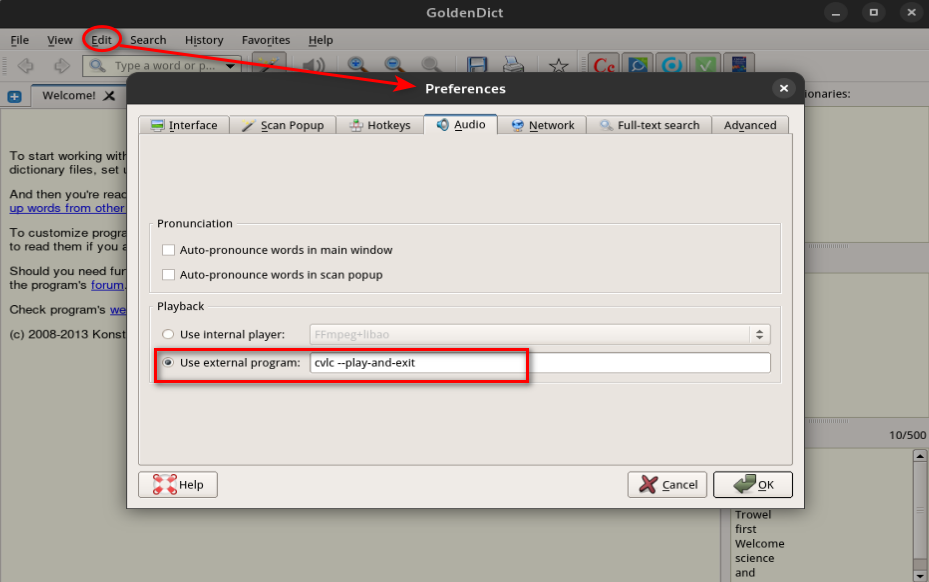Open the Network preferences tab
The height and width of the screenshot is (582, 929).
click(x=542, y=125)
